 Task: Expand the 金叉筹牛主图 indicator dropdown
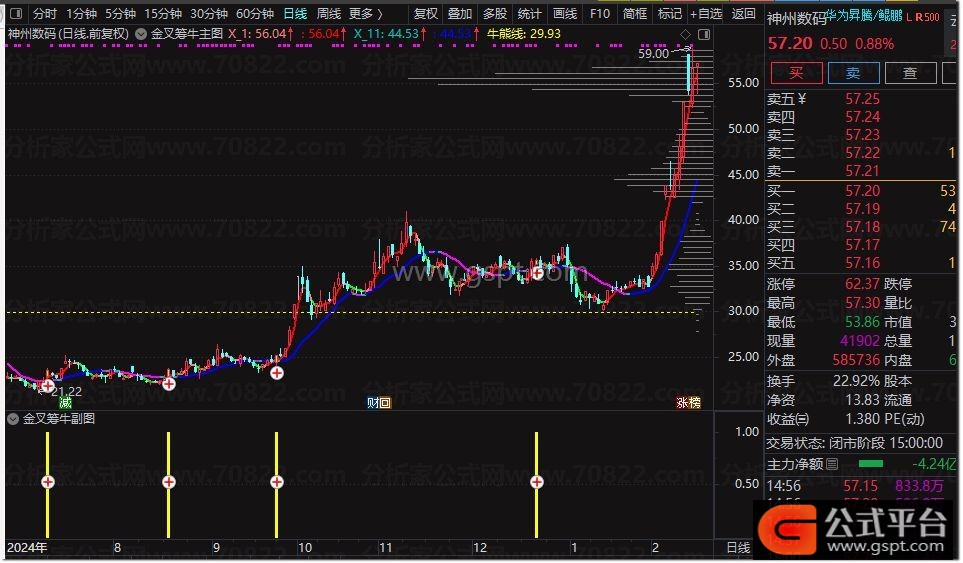(141, 34)
